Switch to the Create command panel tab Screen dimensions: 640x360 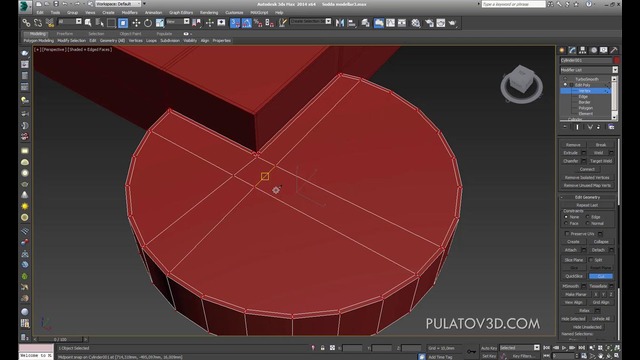tap(562, 50)
